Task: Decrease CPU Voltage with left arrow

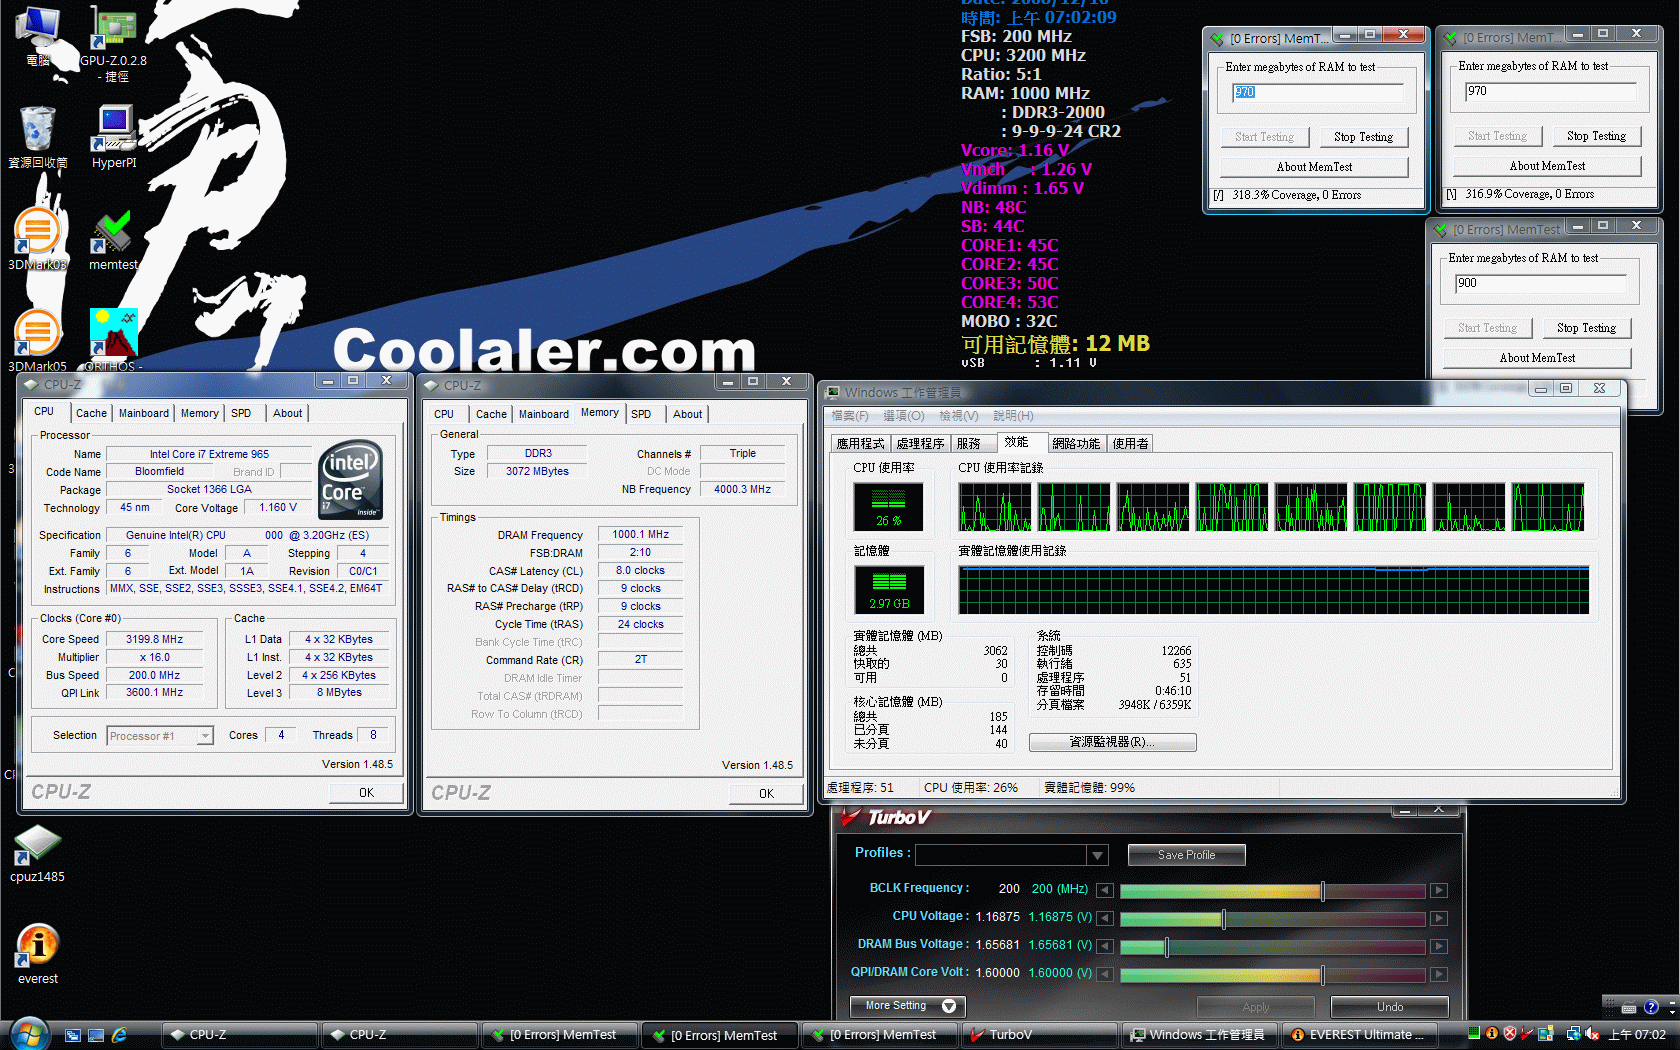Action: 1104,918
